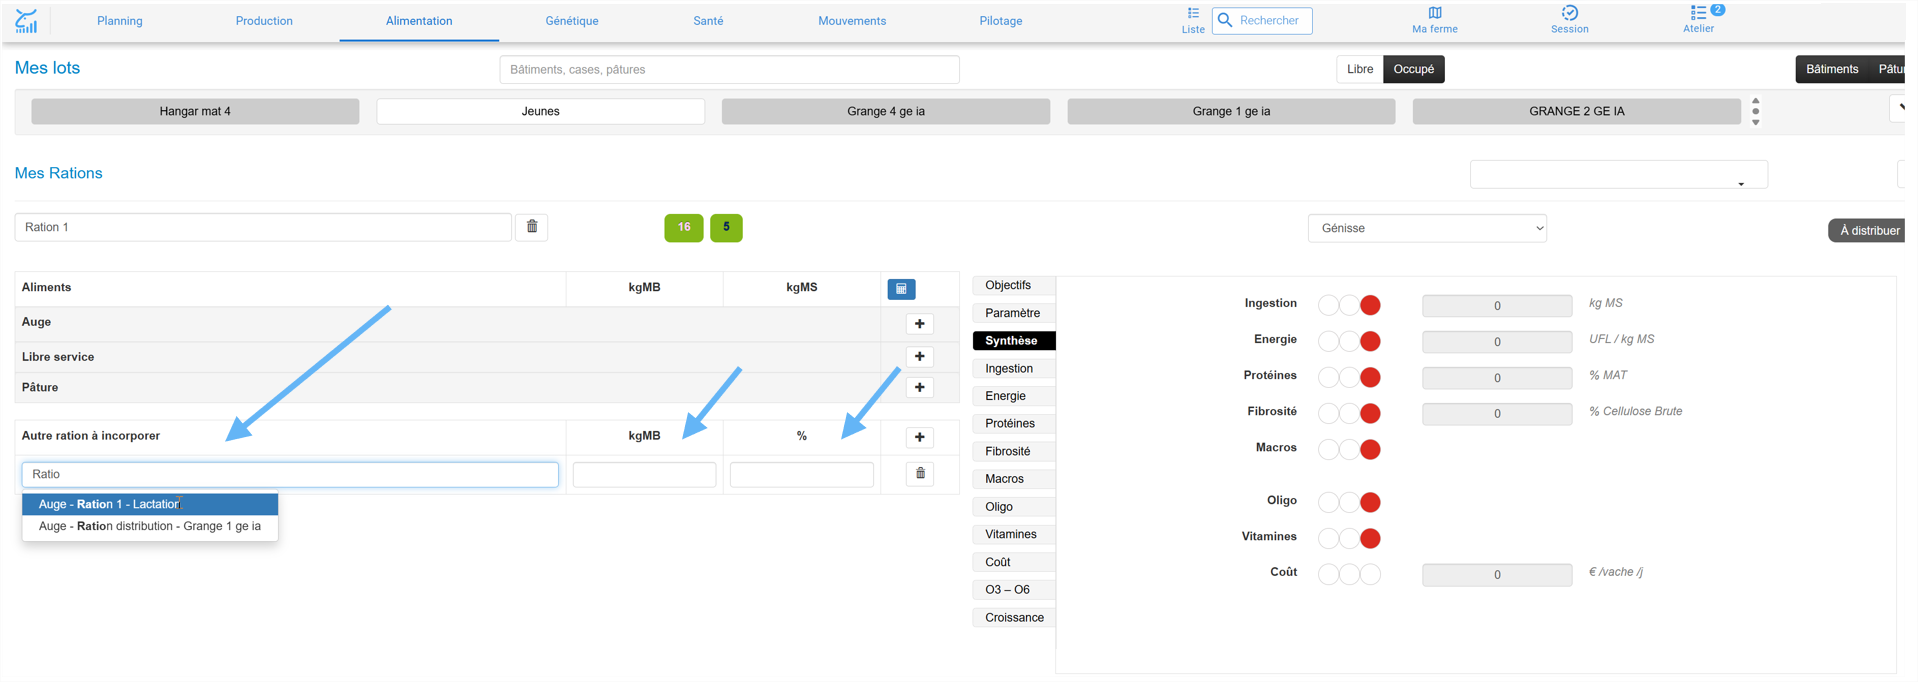Add a feed to the Auge row
This screenshot has height=682, width=1918.
click(919, 324)
